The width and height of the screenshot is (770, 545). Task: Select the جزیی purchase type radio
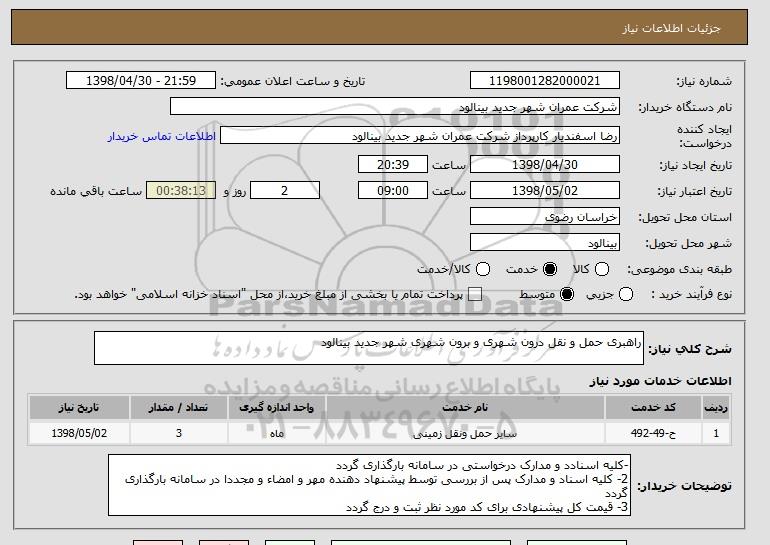[626, 295]
